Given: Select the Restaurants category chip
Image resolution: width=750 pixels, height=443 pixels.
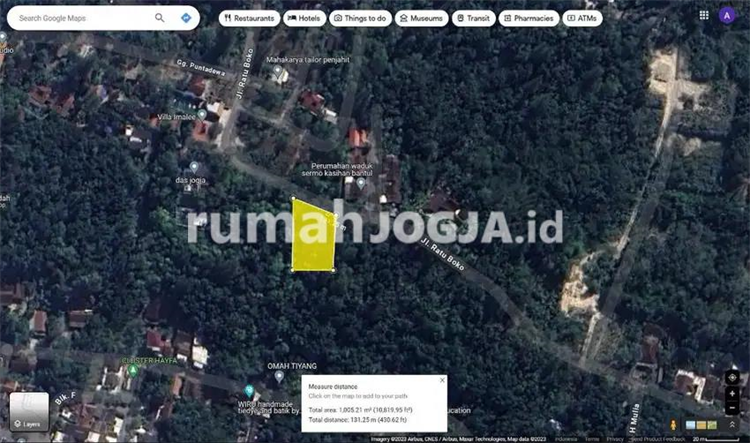Looking at the screenshot, I should tap(249, 18).
